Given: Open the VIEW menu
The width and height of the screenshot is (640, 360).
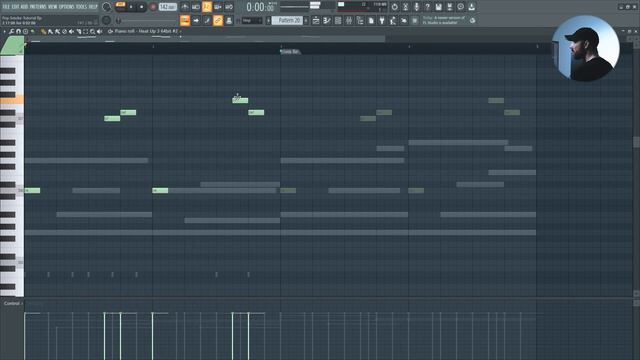Looking at the screenshot, I should (53, 7).
